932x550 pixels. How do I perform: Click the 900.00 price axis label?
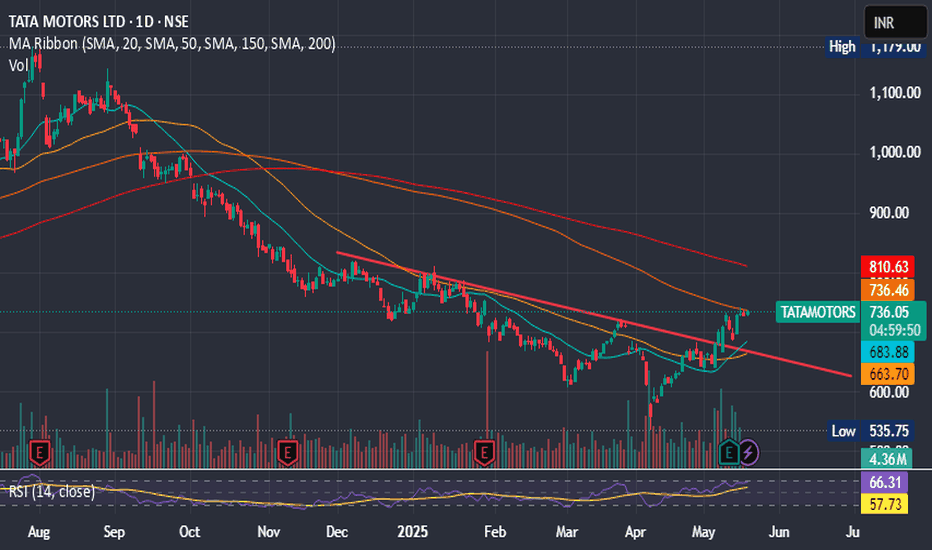[x=889, y=213]
